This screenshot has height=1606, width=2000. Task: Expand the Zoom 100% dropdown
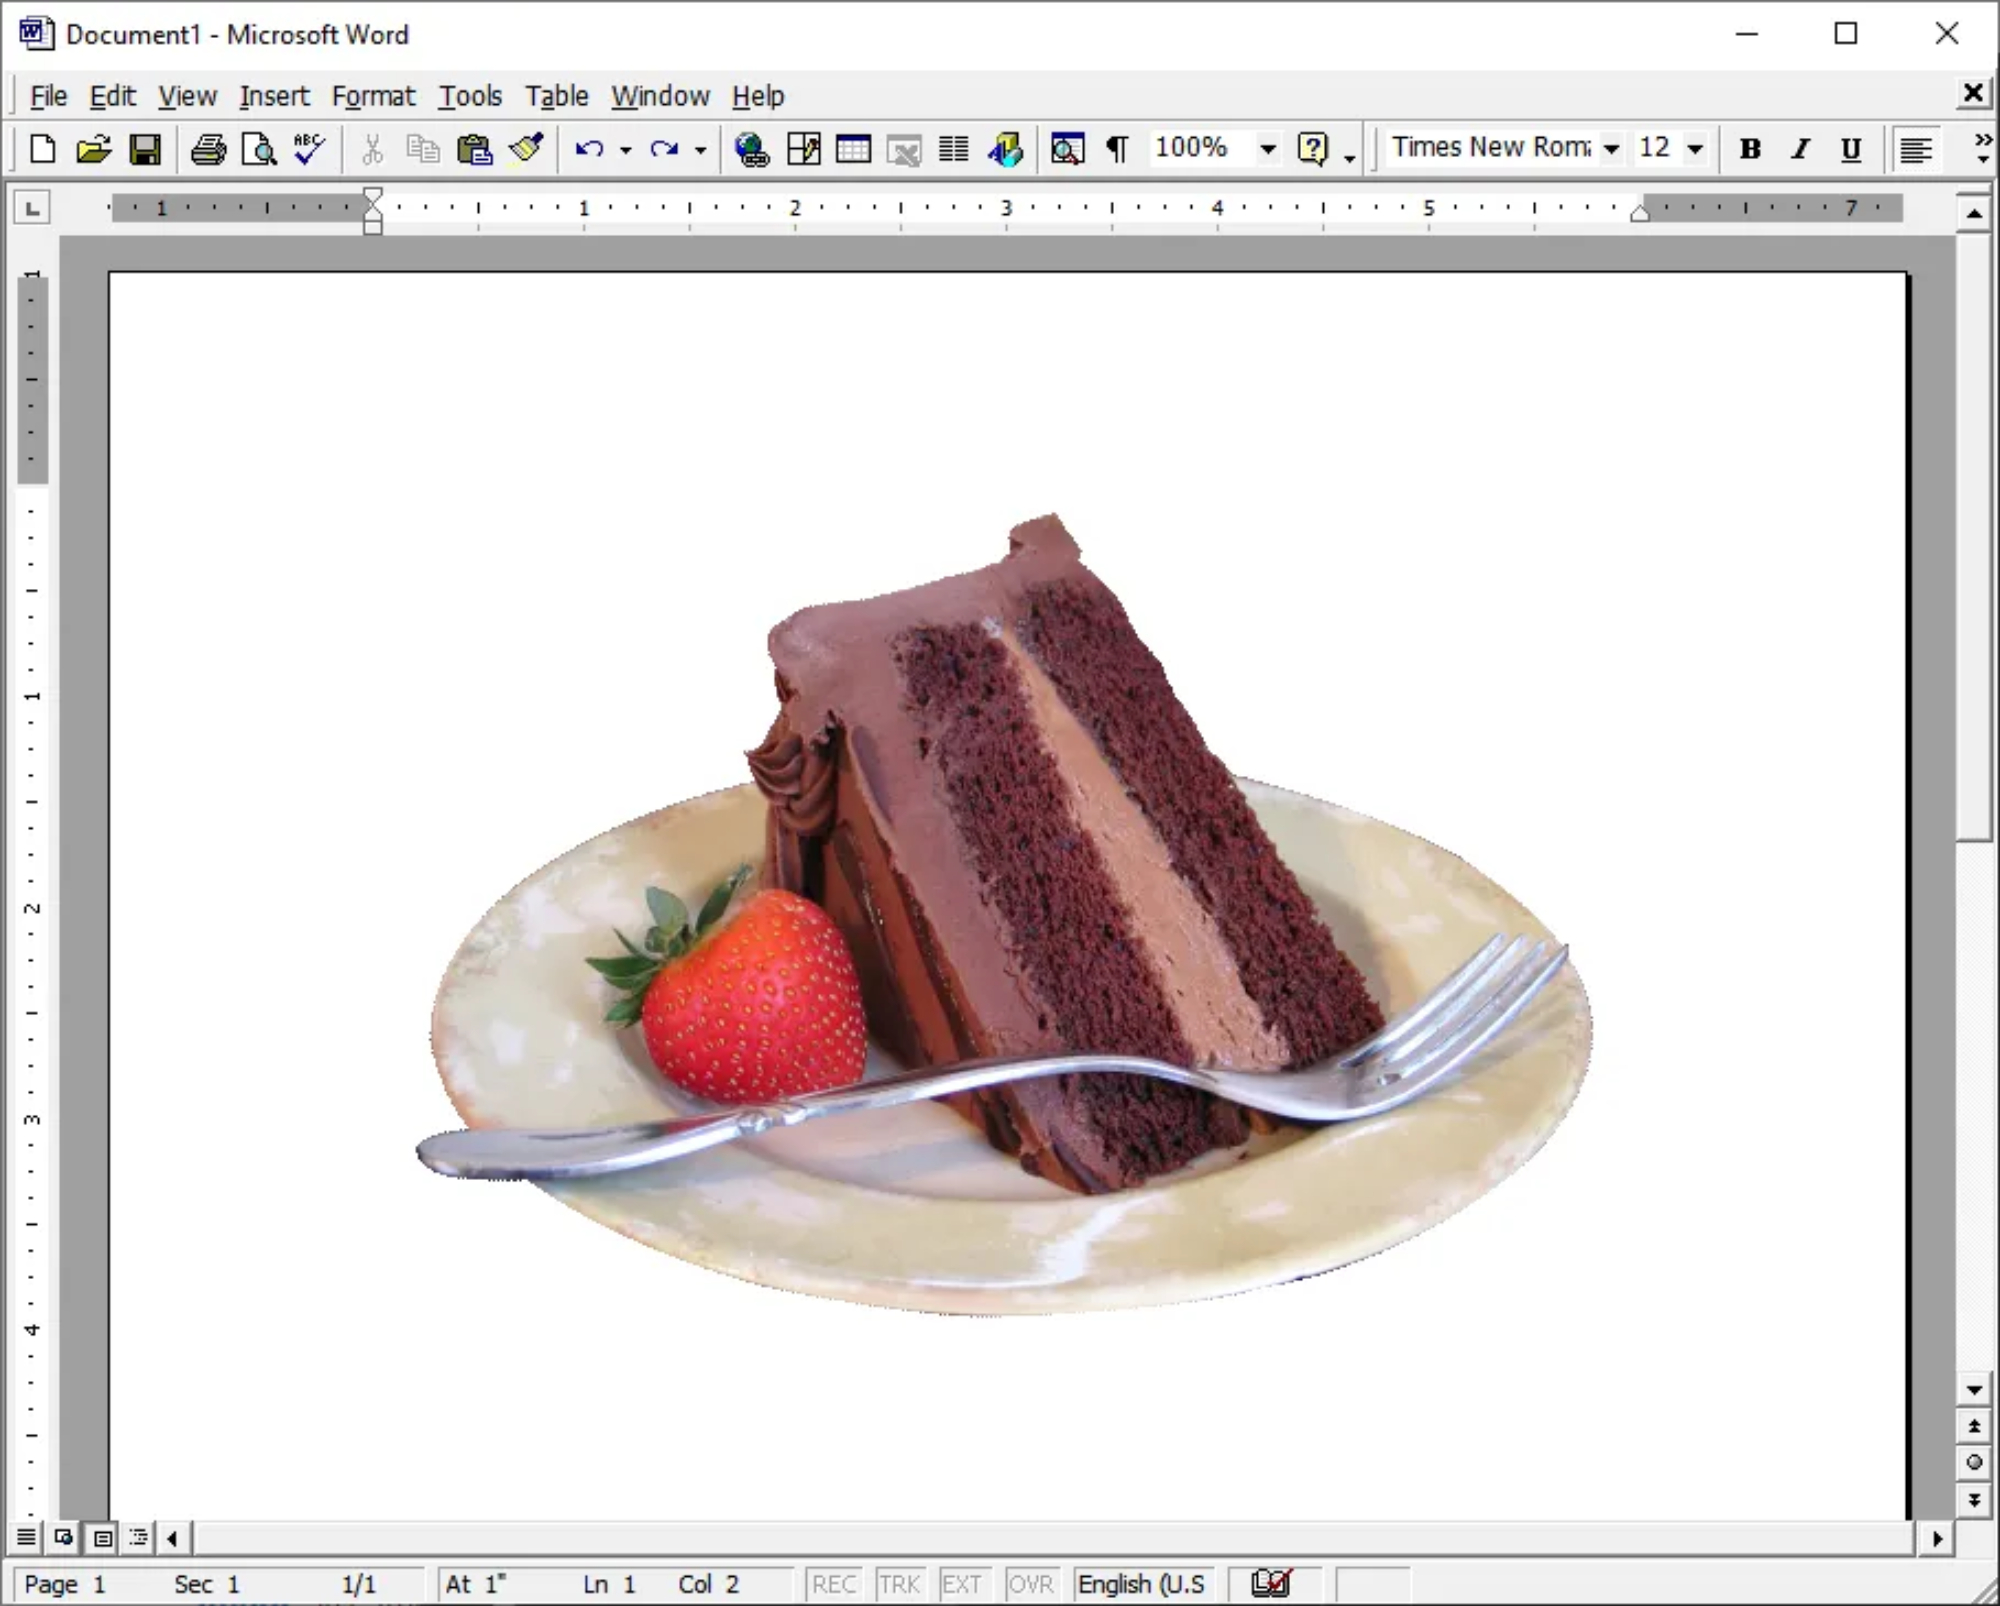(1268, 150)
